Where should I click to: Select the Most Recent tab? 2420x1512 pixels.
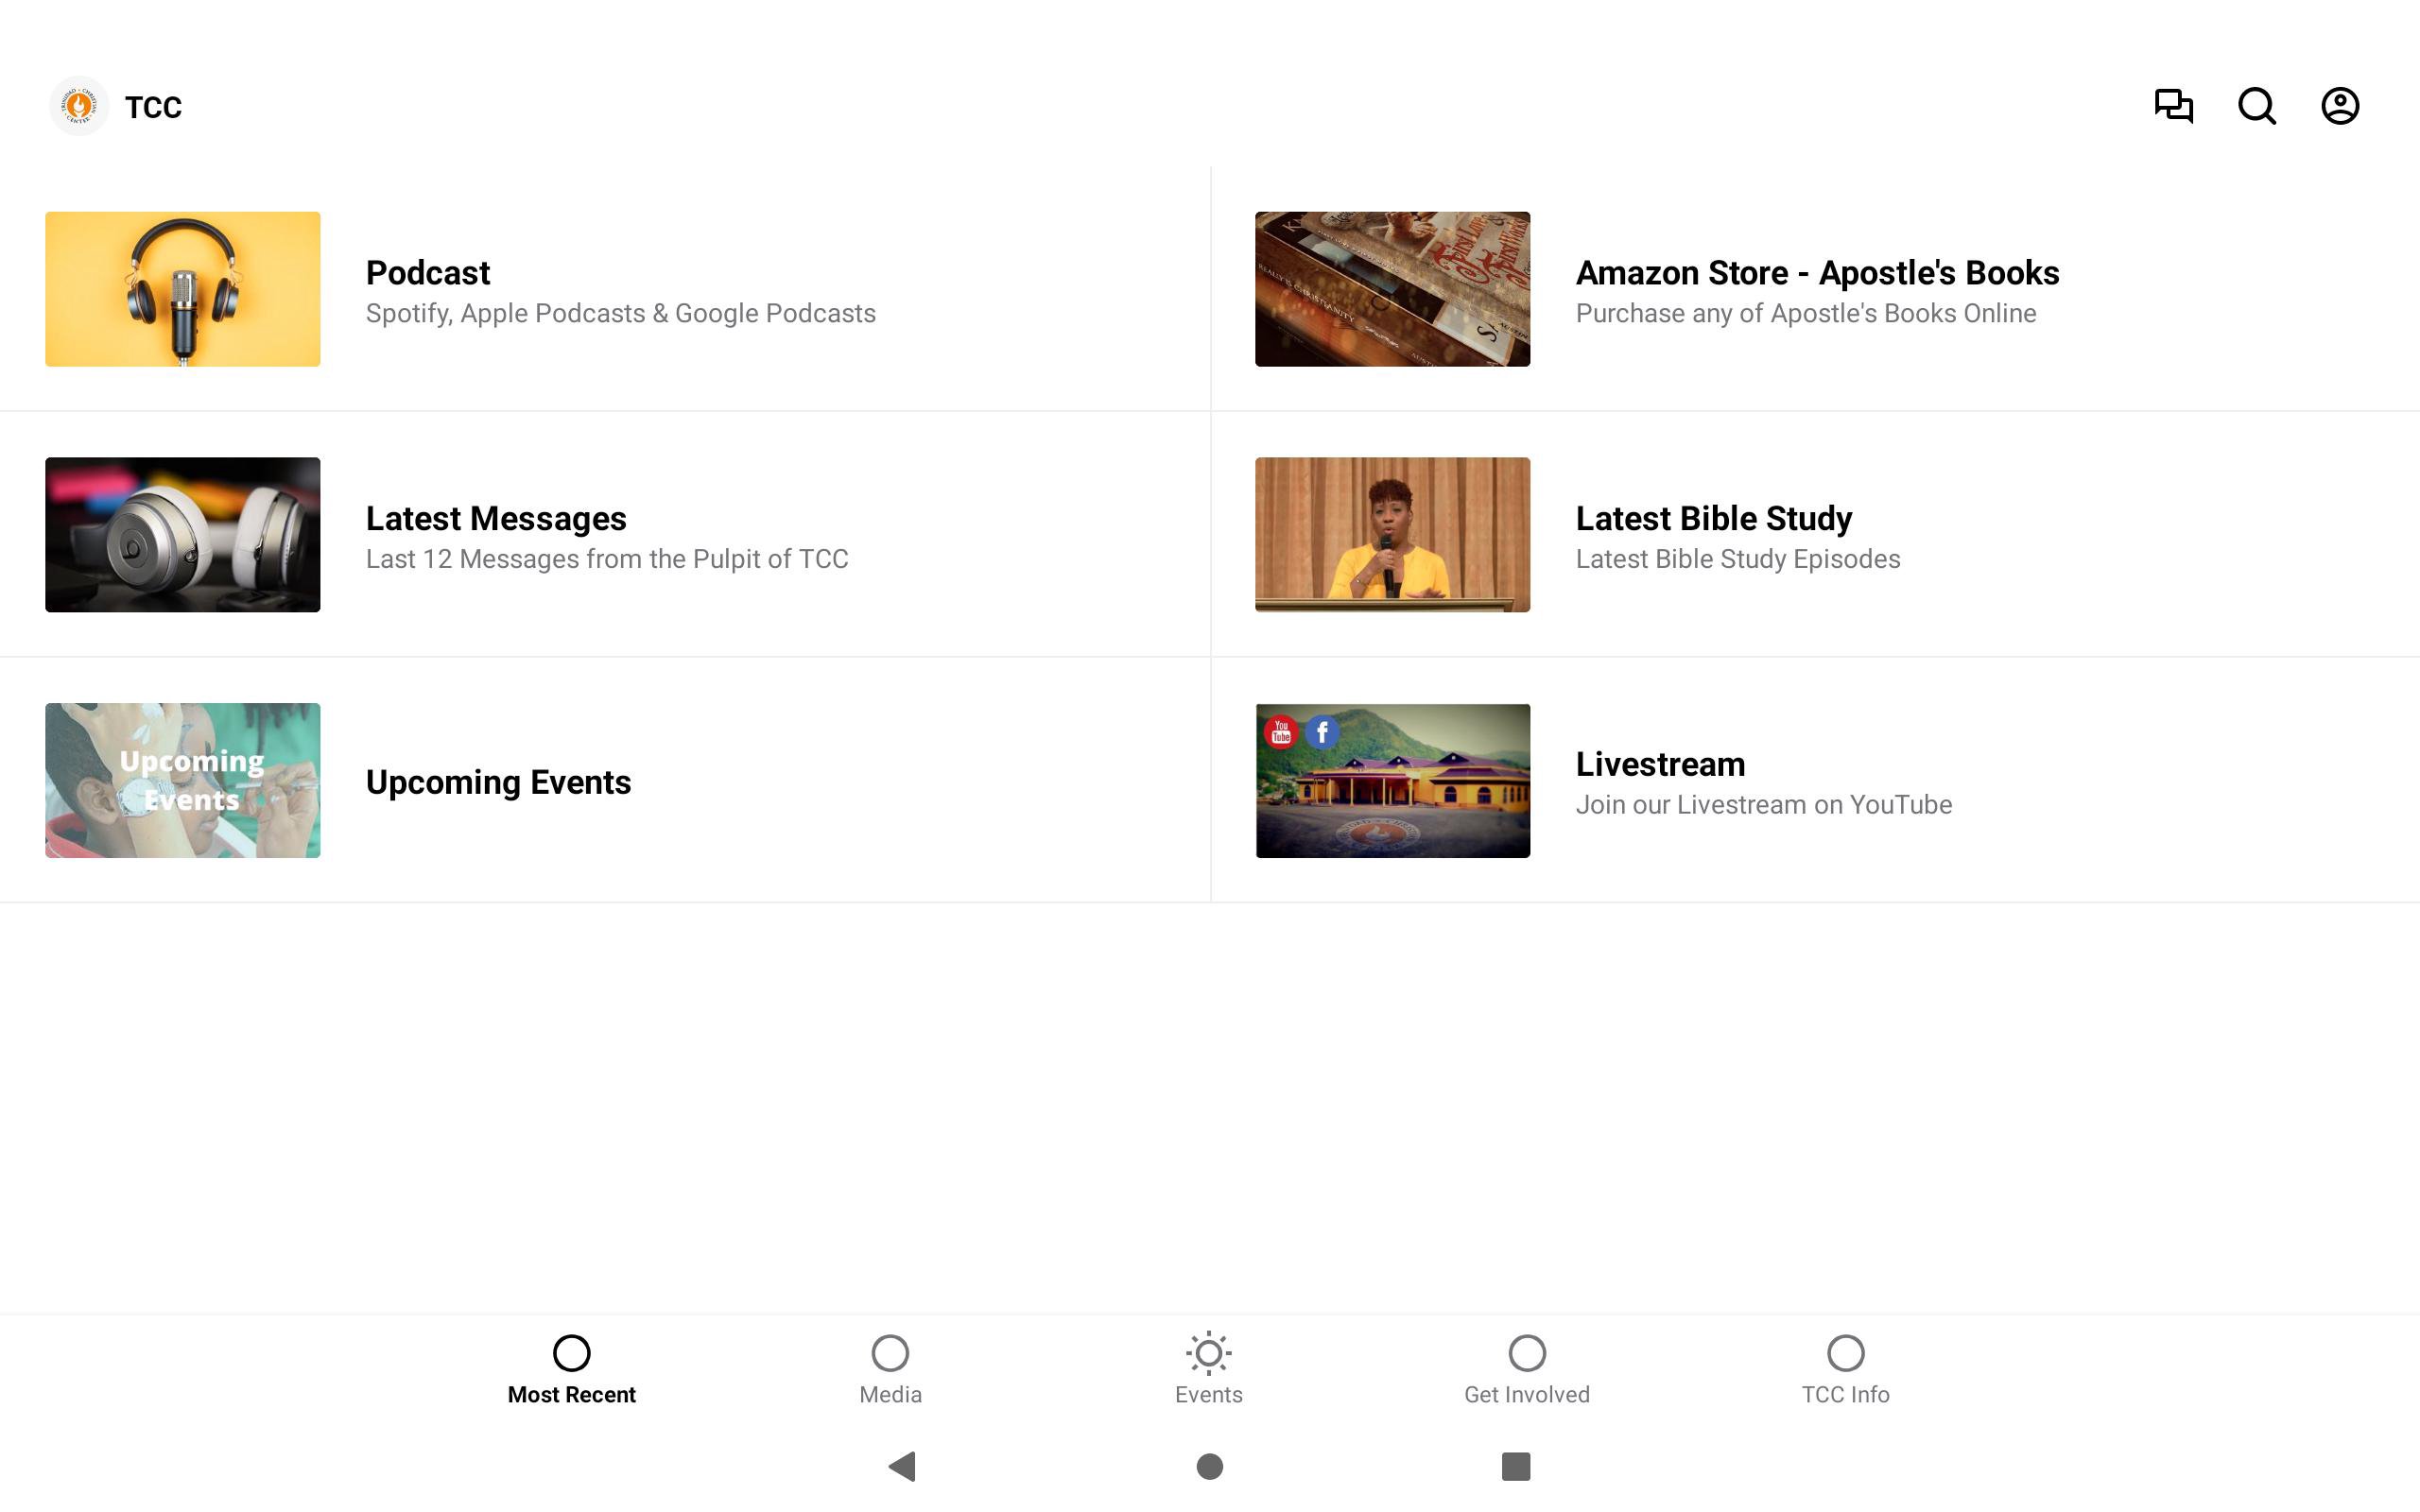(x=571, y=1369)
